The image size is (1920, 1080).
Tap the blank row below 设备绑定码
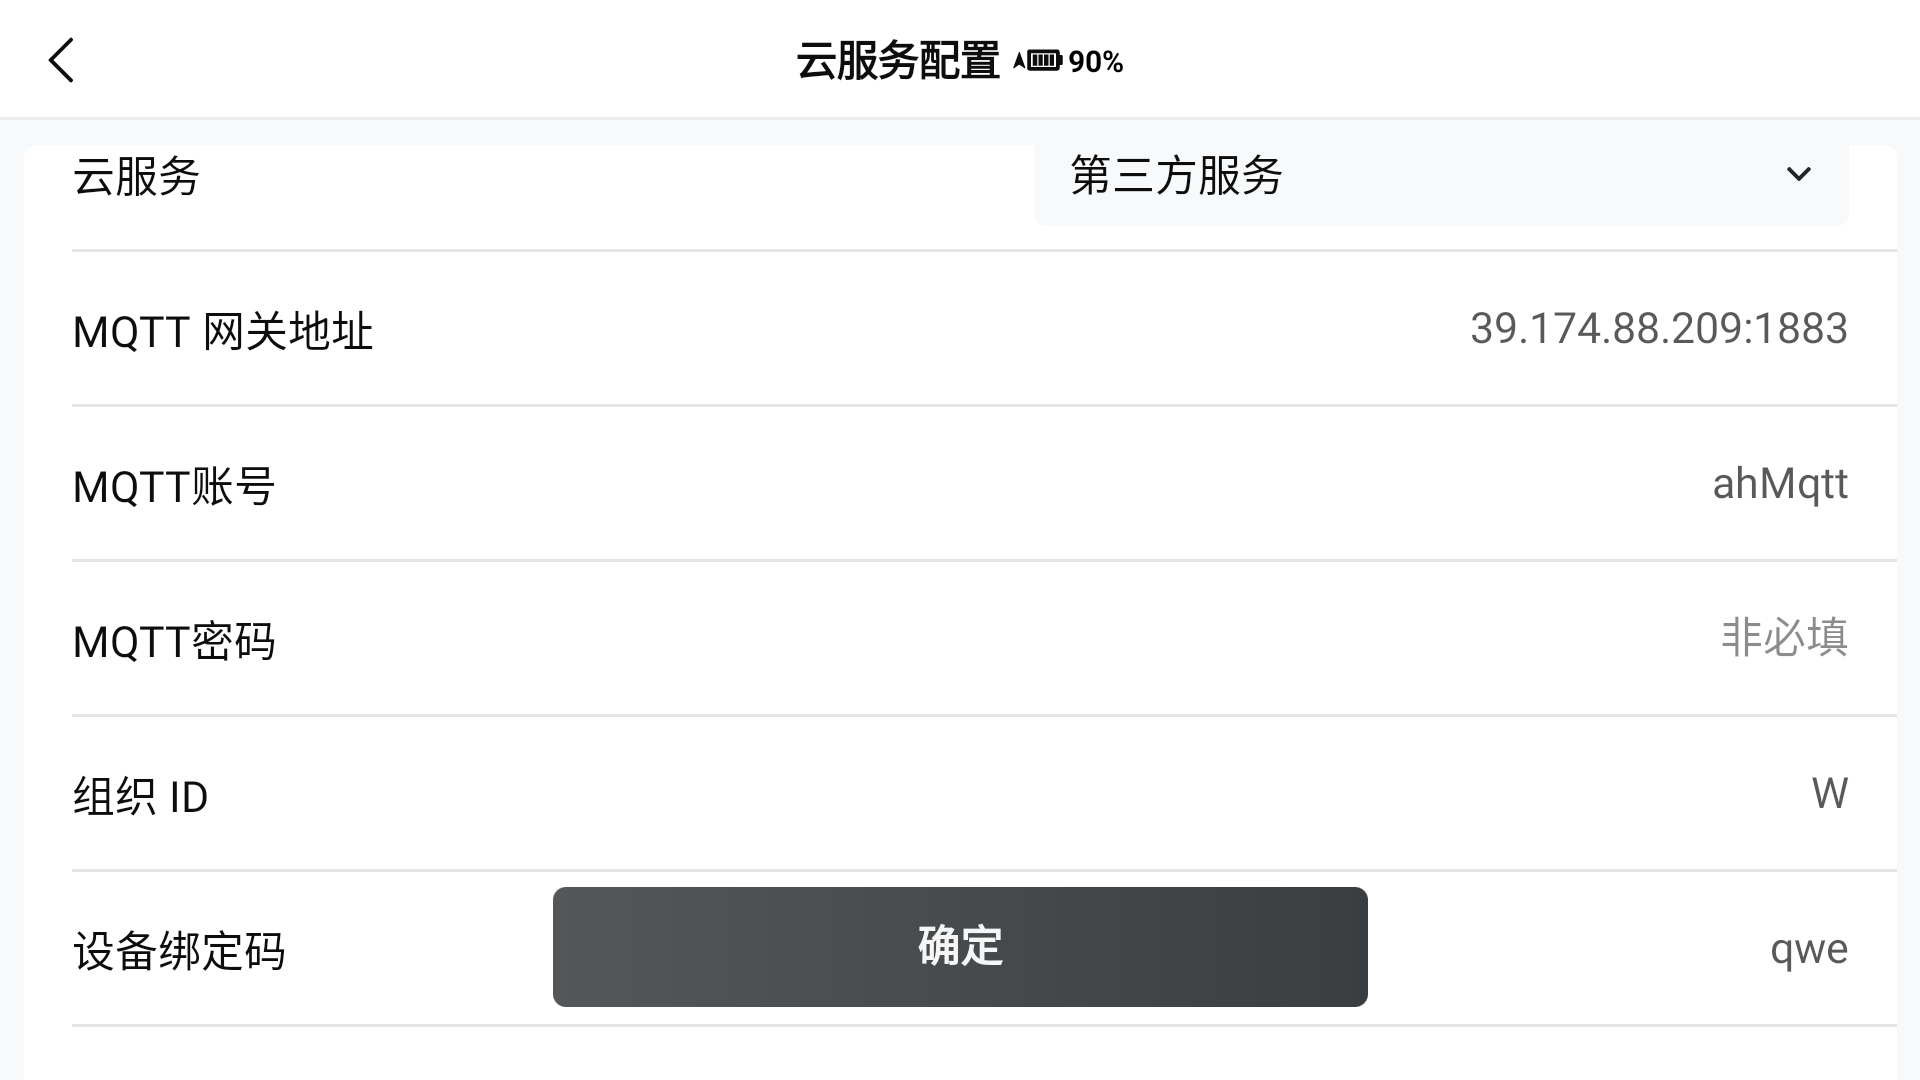coord(960,1054)
